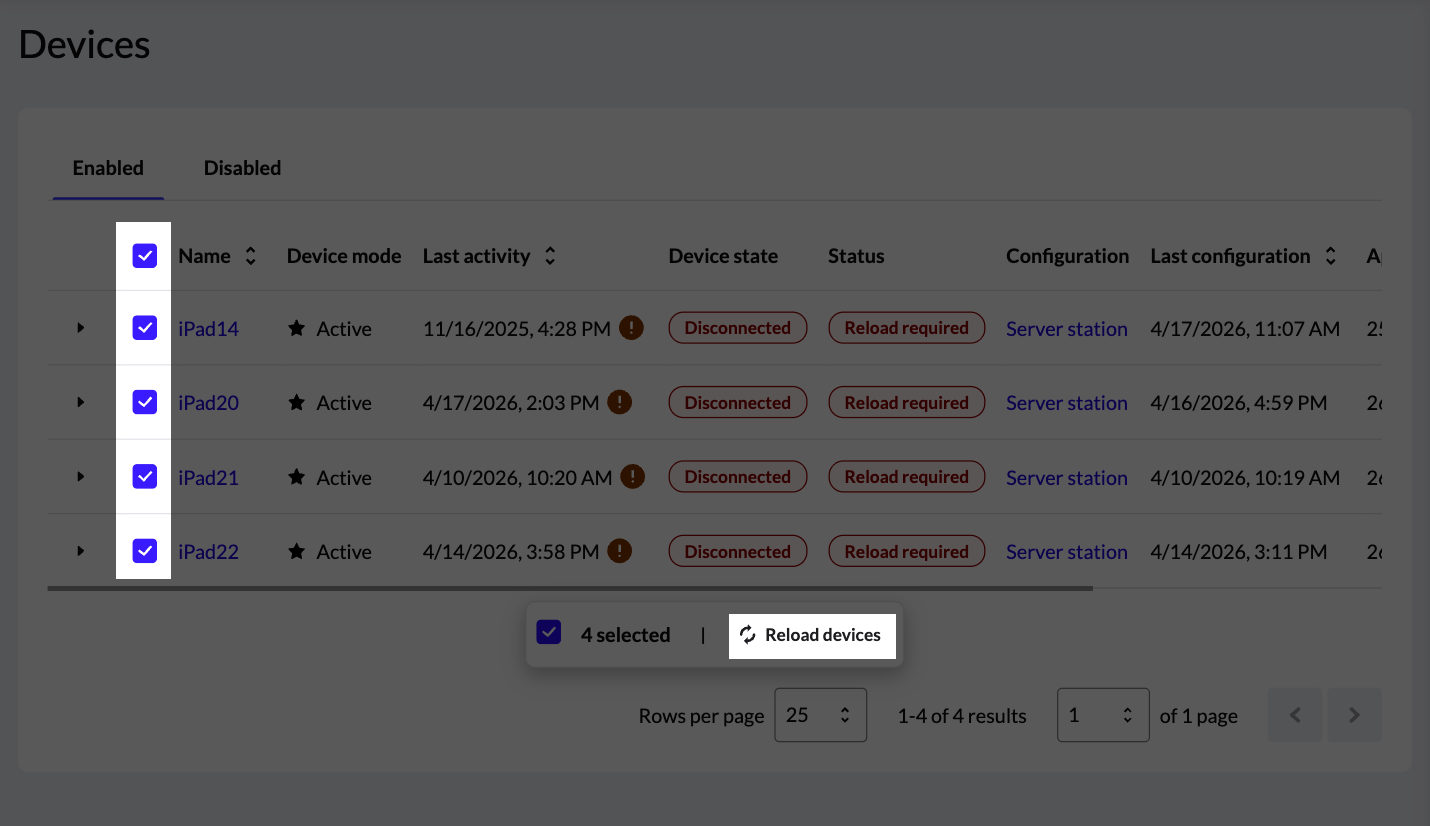Click the star icon beside iPad21's Active status
The width and height of the screenshot is (1430, 826).
pyautogui.click(x=295, y=477)
